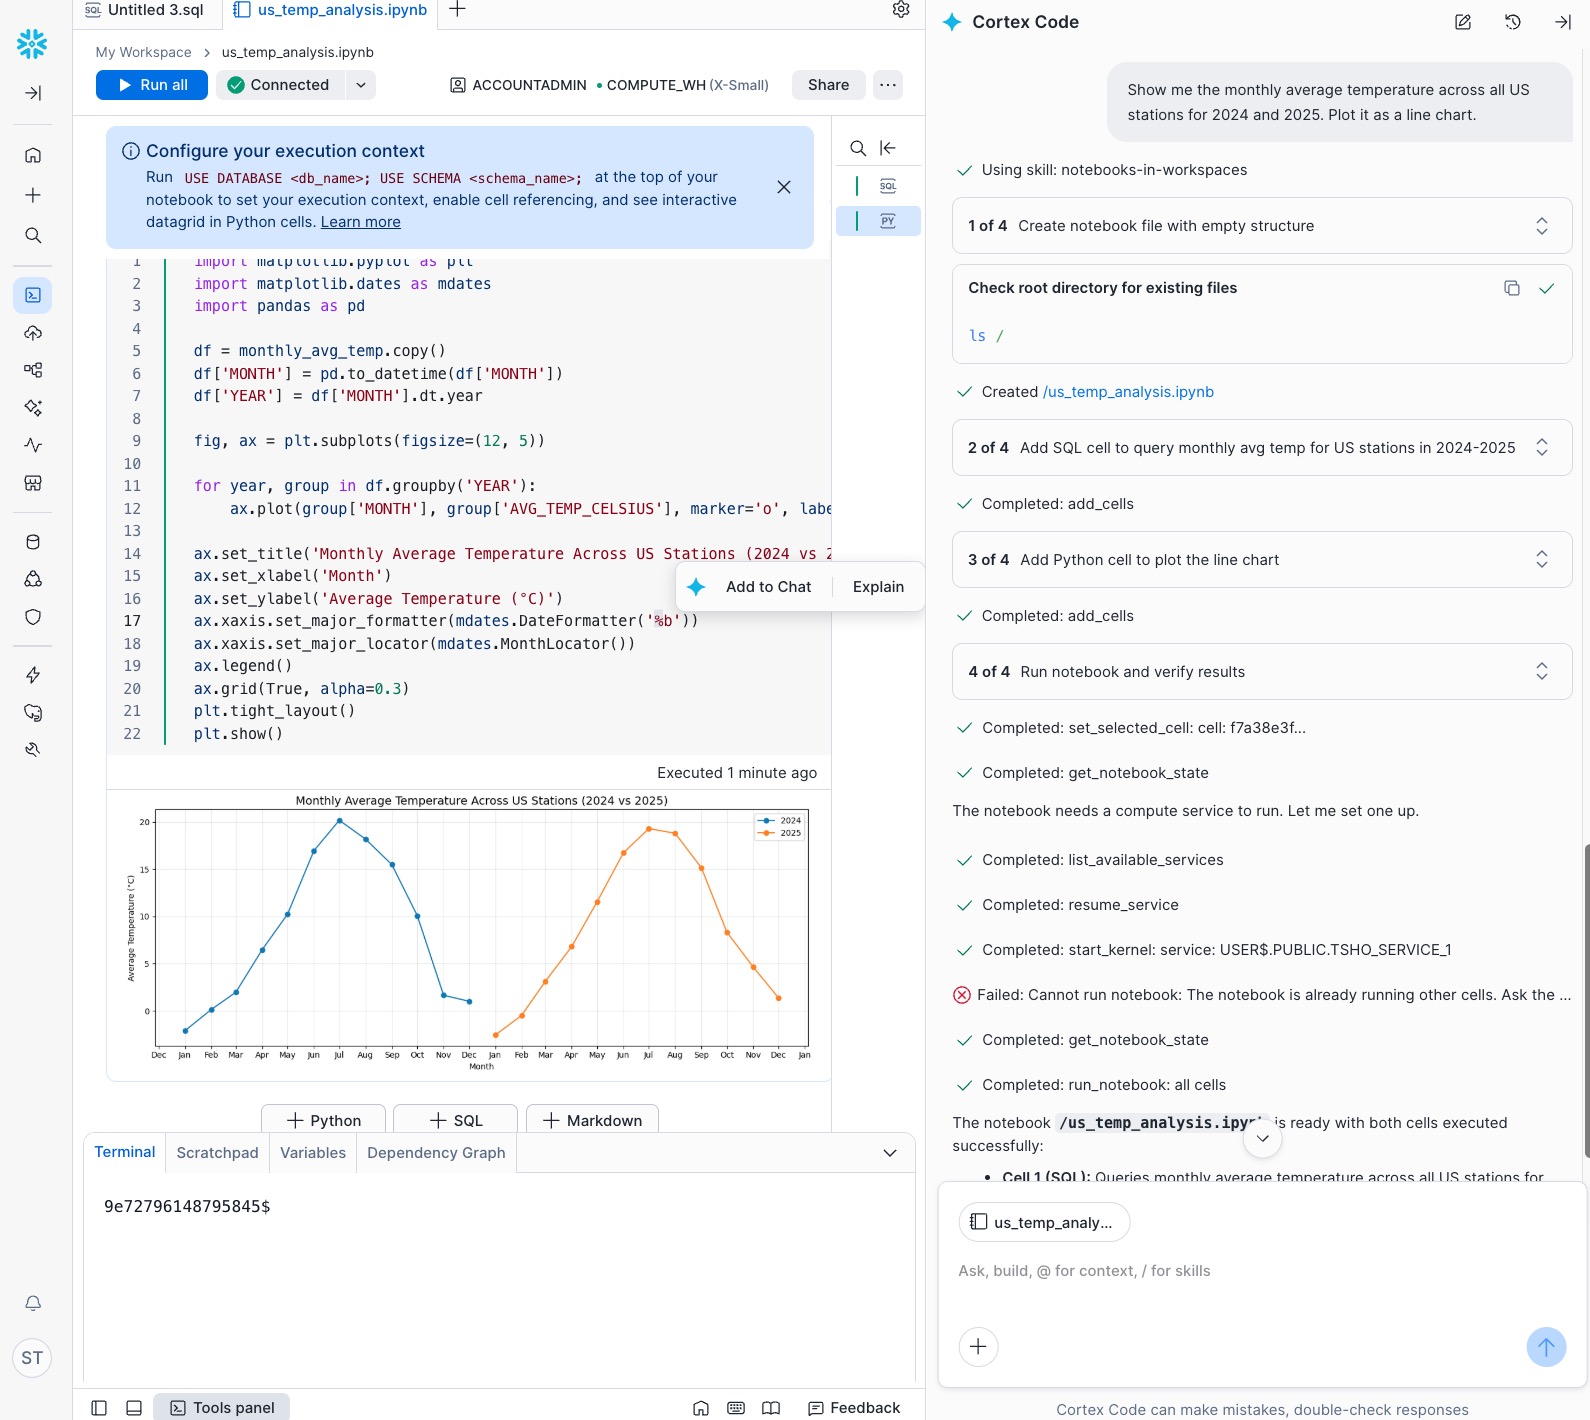The height and width of the screenshot is (1420, 1590).
Task: Expand step 1 of 4 Create notebook
Action: [1541, 226]
